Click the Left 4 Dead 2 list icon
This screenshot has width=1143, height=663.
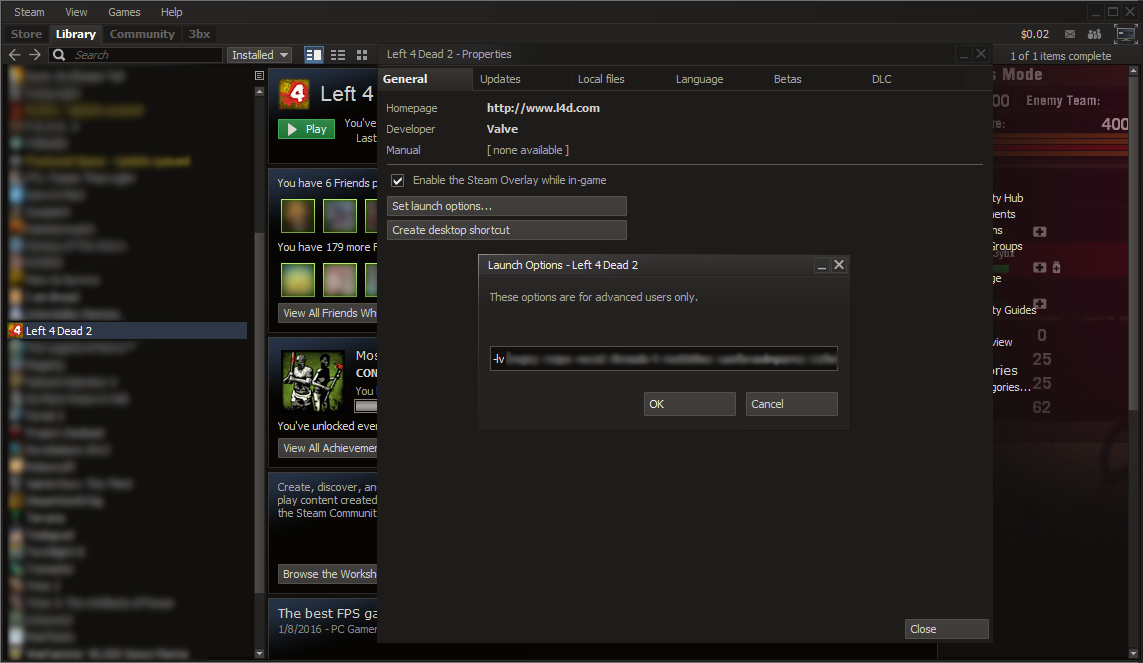(16, 331)
